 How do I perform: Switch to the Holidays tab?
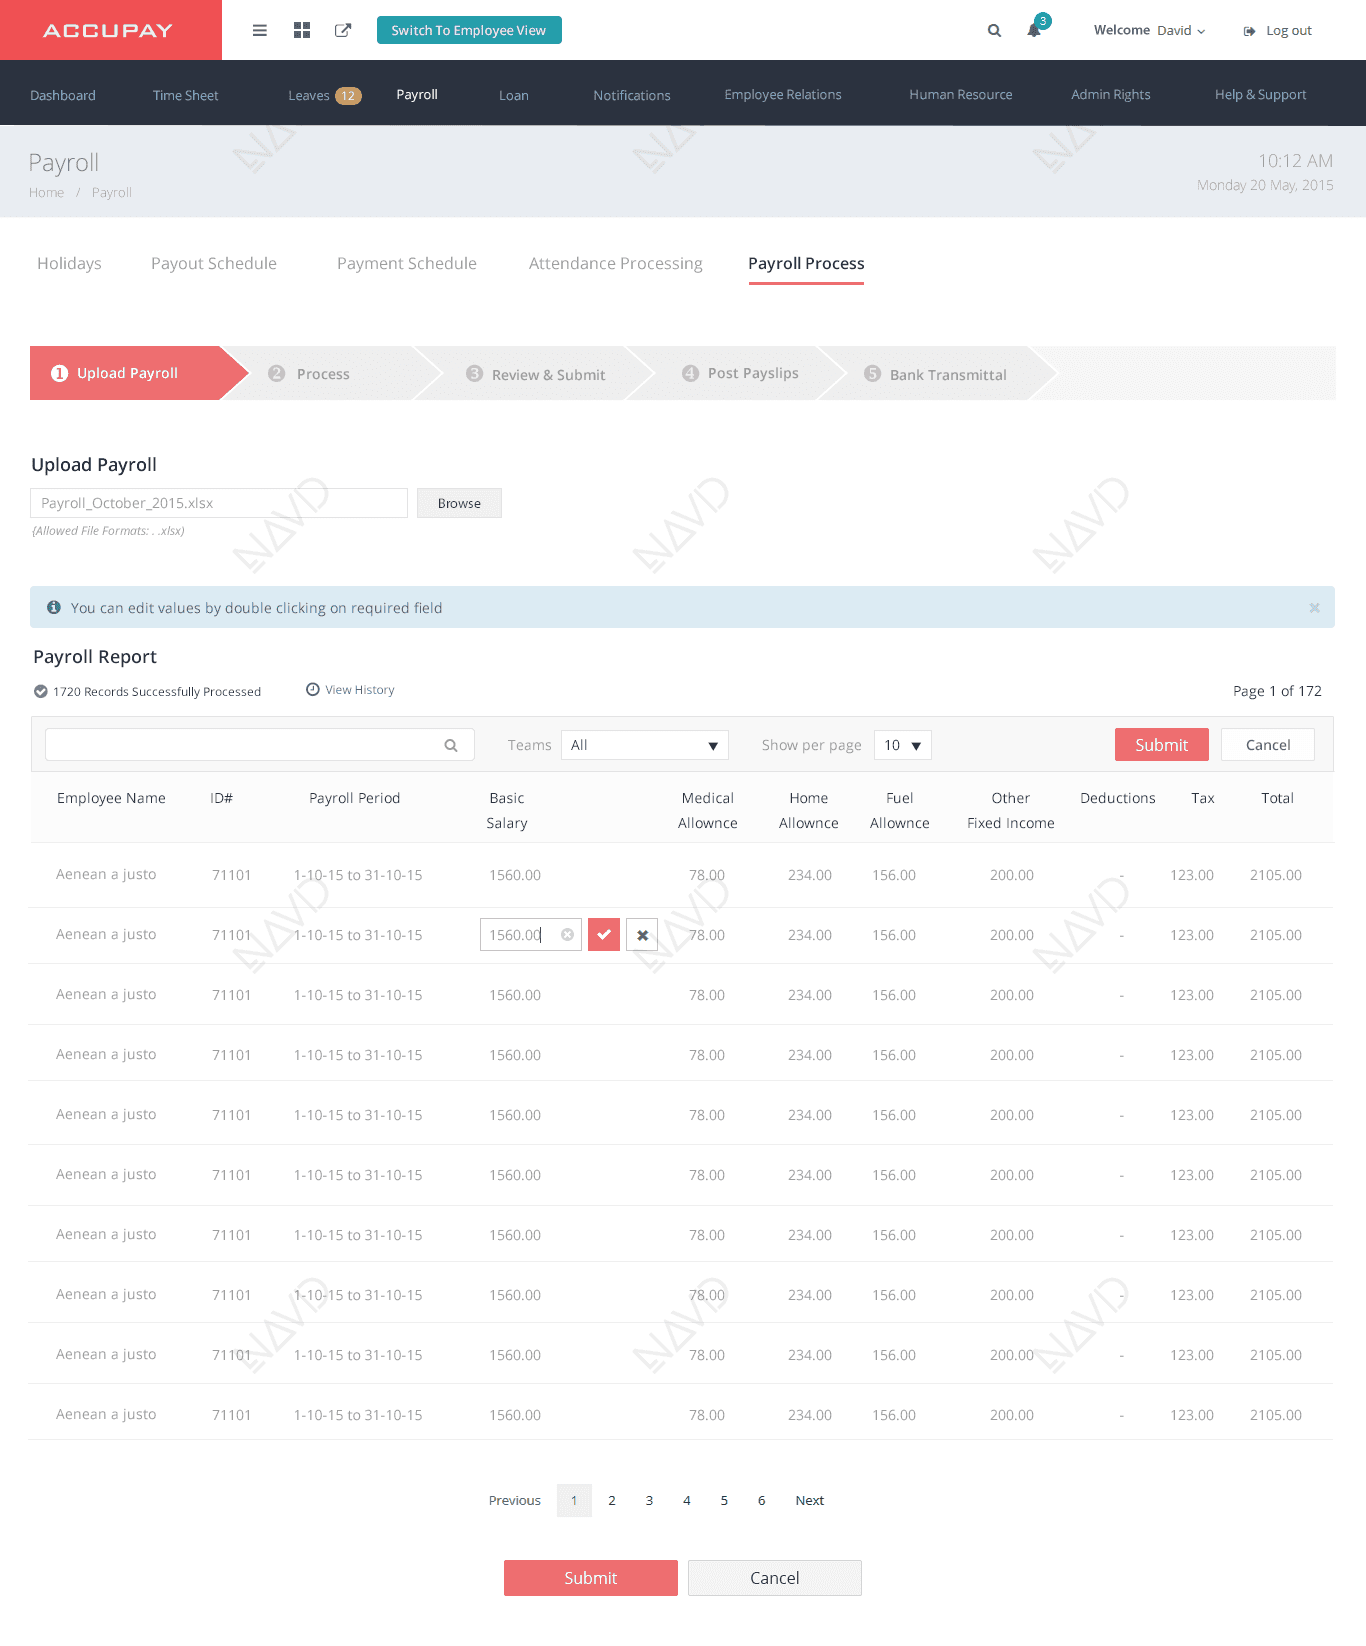click(69, 263)
